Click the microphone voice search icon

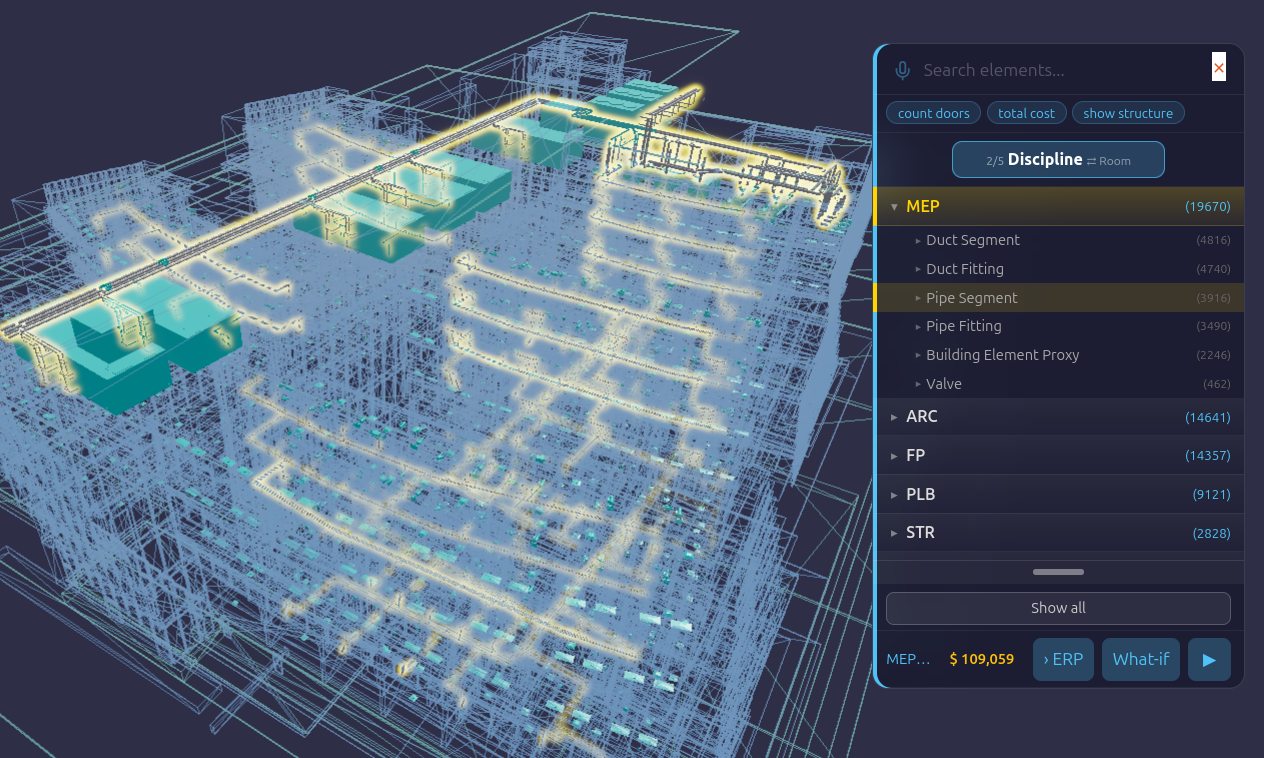pyautogui.click(x=902, y=70)
